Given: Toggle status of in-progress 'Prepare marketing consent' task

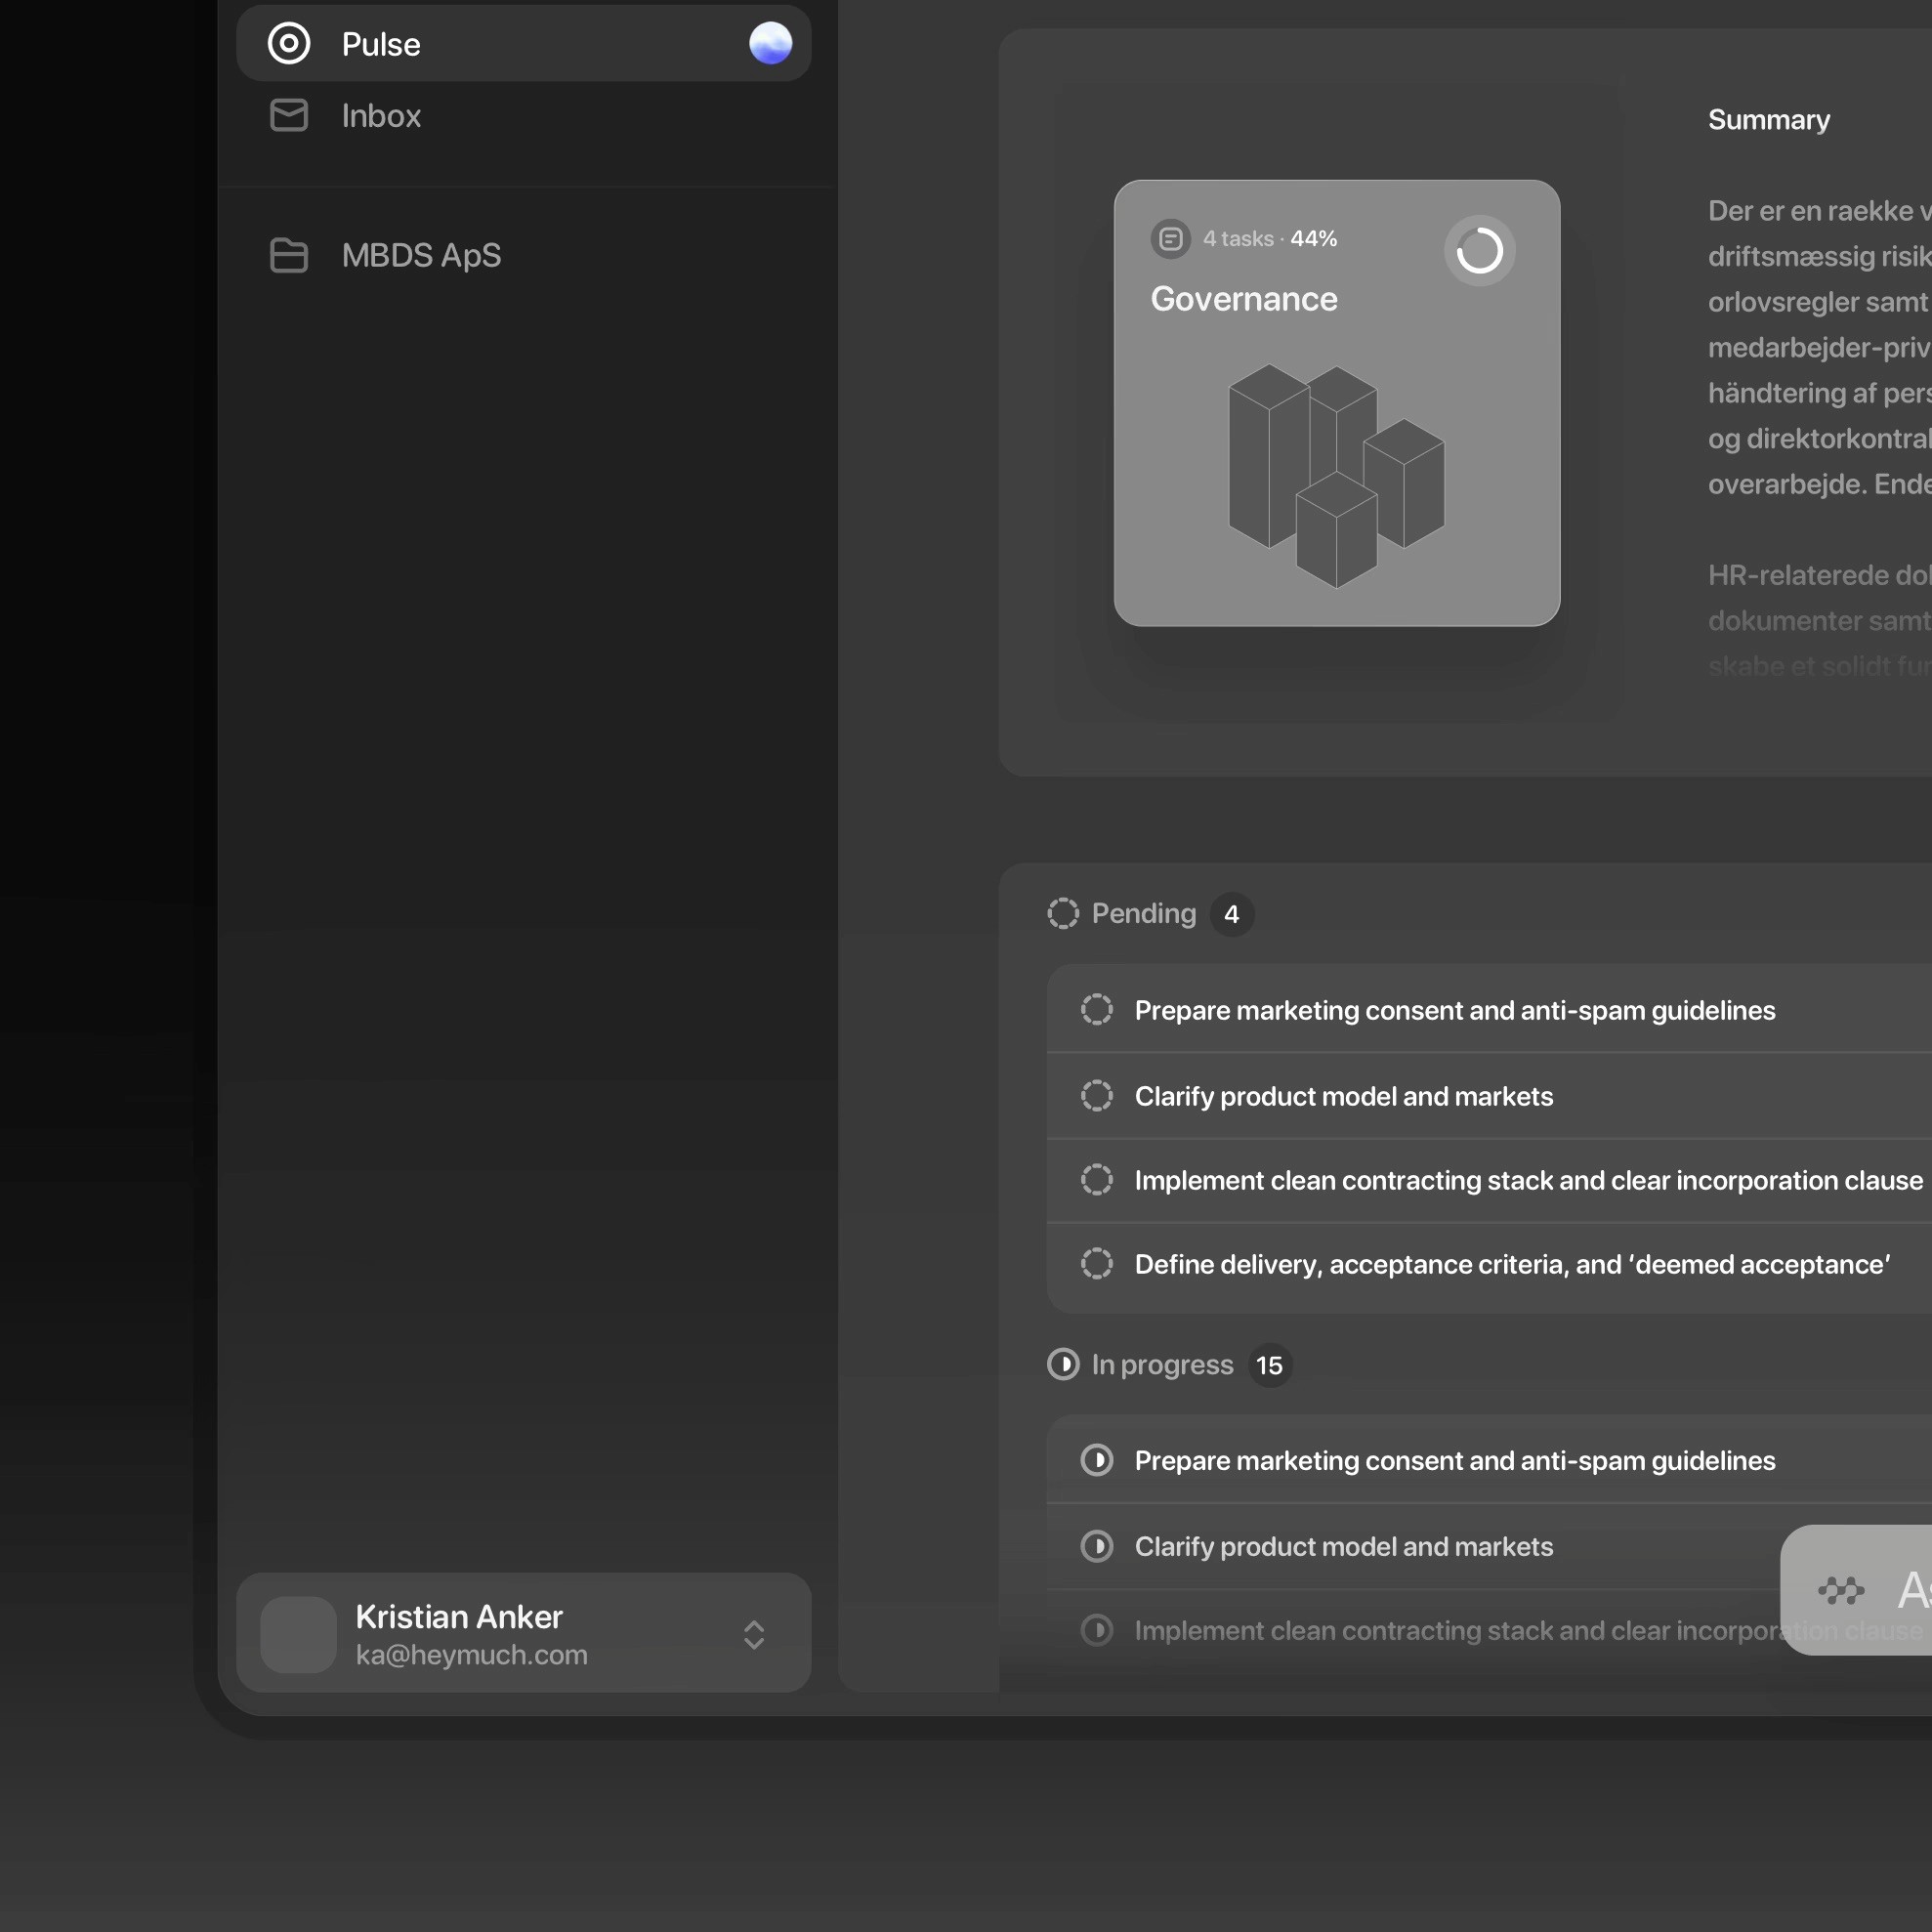Looking at the screenshot, I should pos(1097,1460).
